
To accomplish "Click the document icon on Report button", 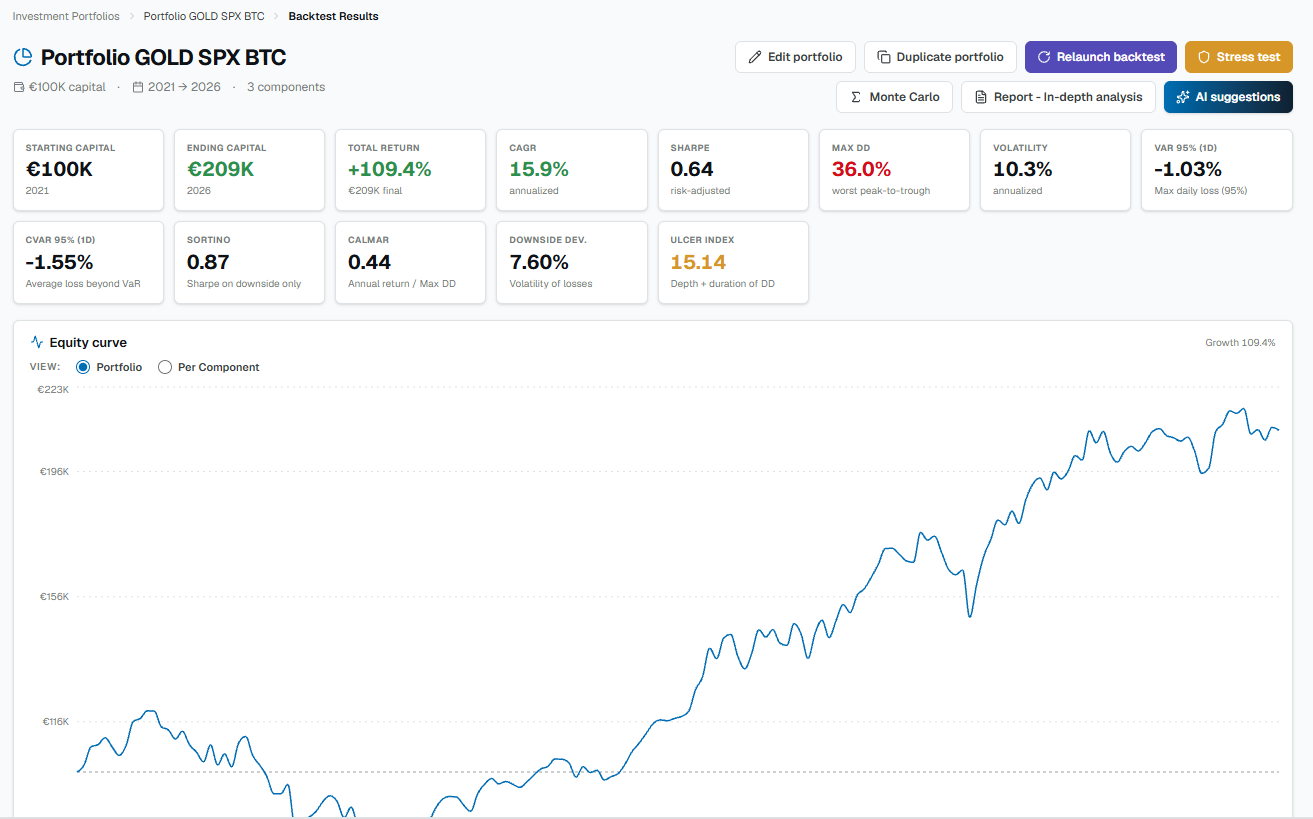I will (981, 97).
